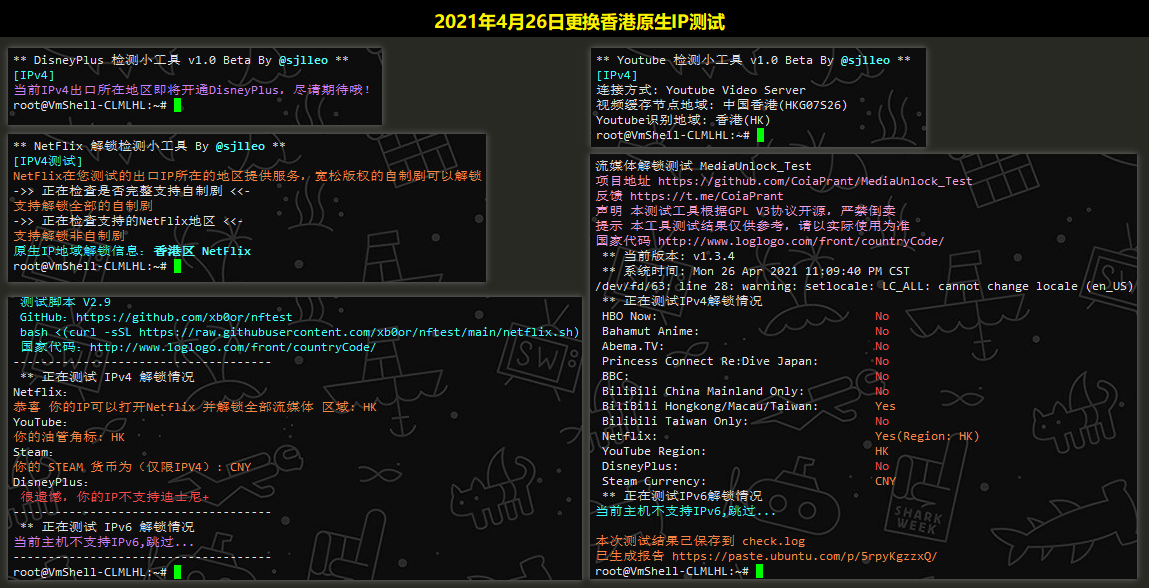The width and height of the screenshot is (1149, 588).
Task: Click the 恭喜 你的IP可以打开Netflix line
Action: pyautogui.click(x=195, y=407)
